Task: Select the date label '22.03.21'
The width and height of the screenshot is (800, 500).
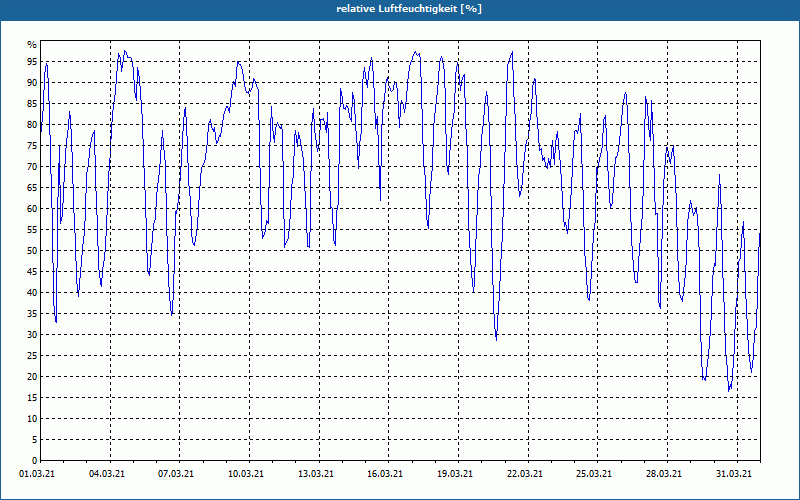Action: [x=526, y=474]
